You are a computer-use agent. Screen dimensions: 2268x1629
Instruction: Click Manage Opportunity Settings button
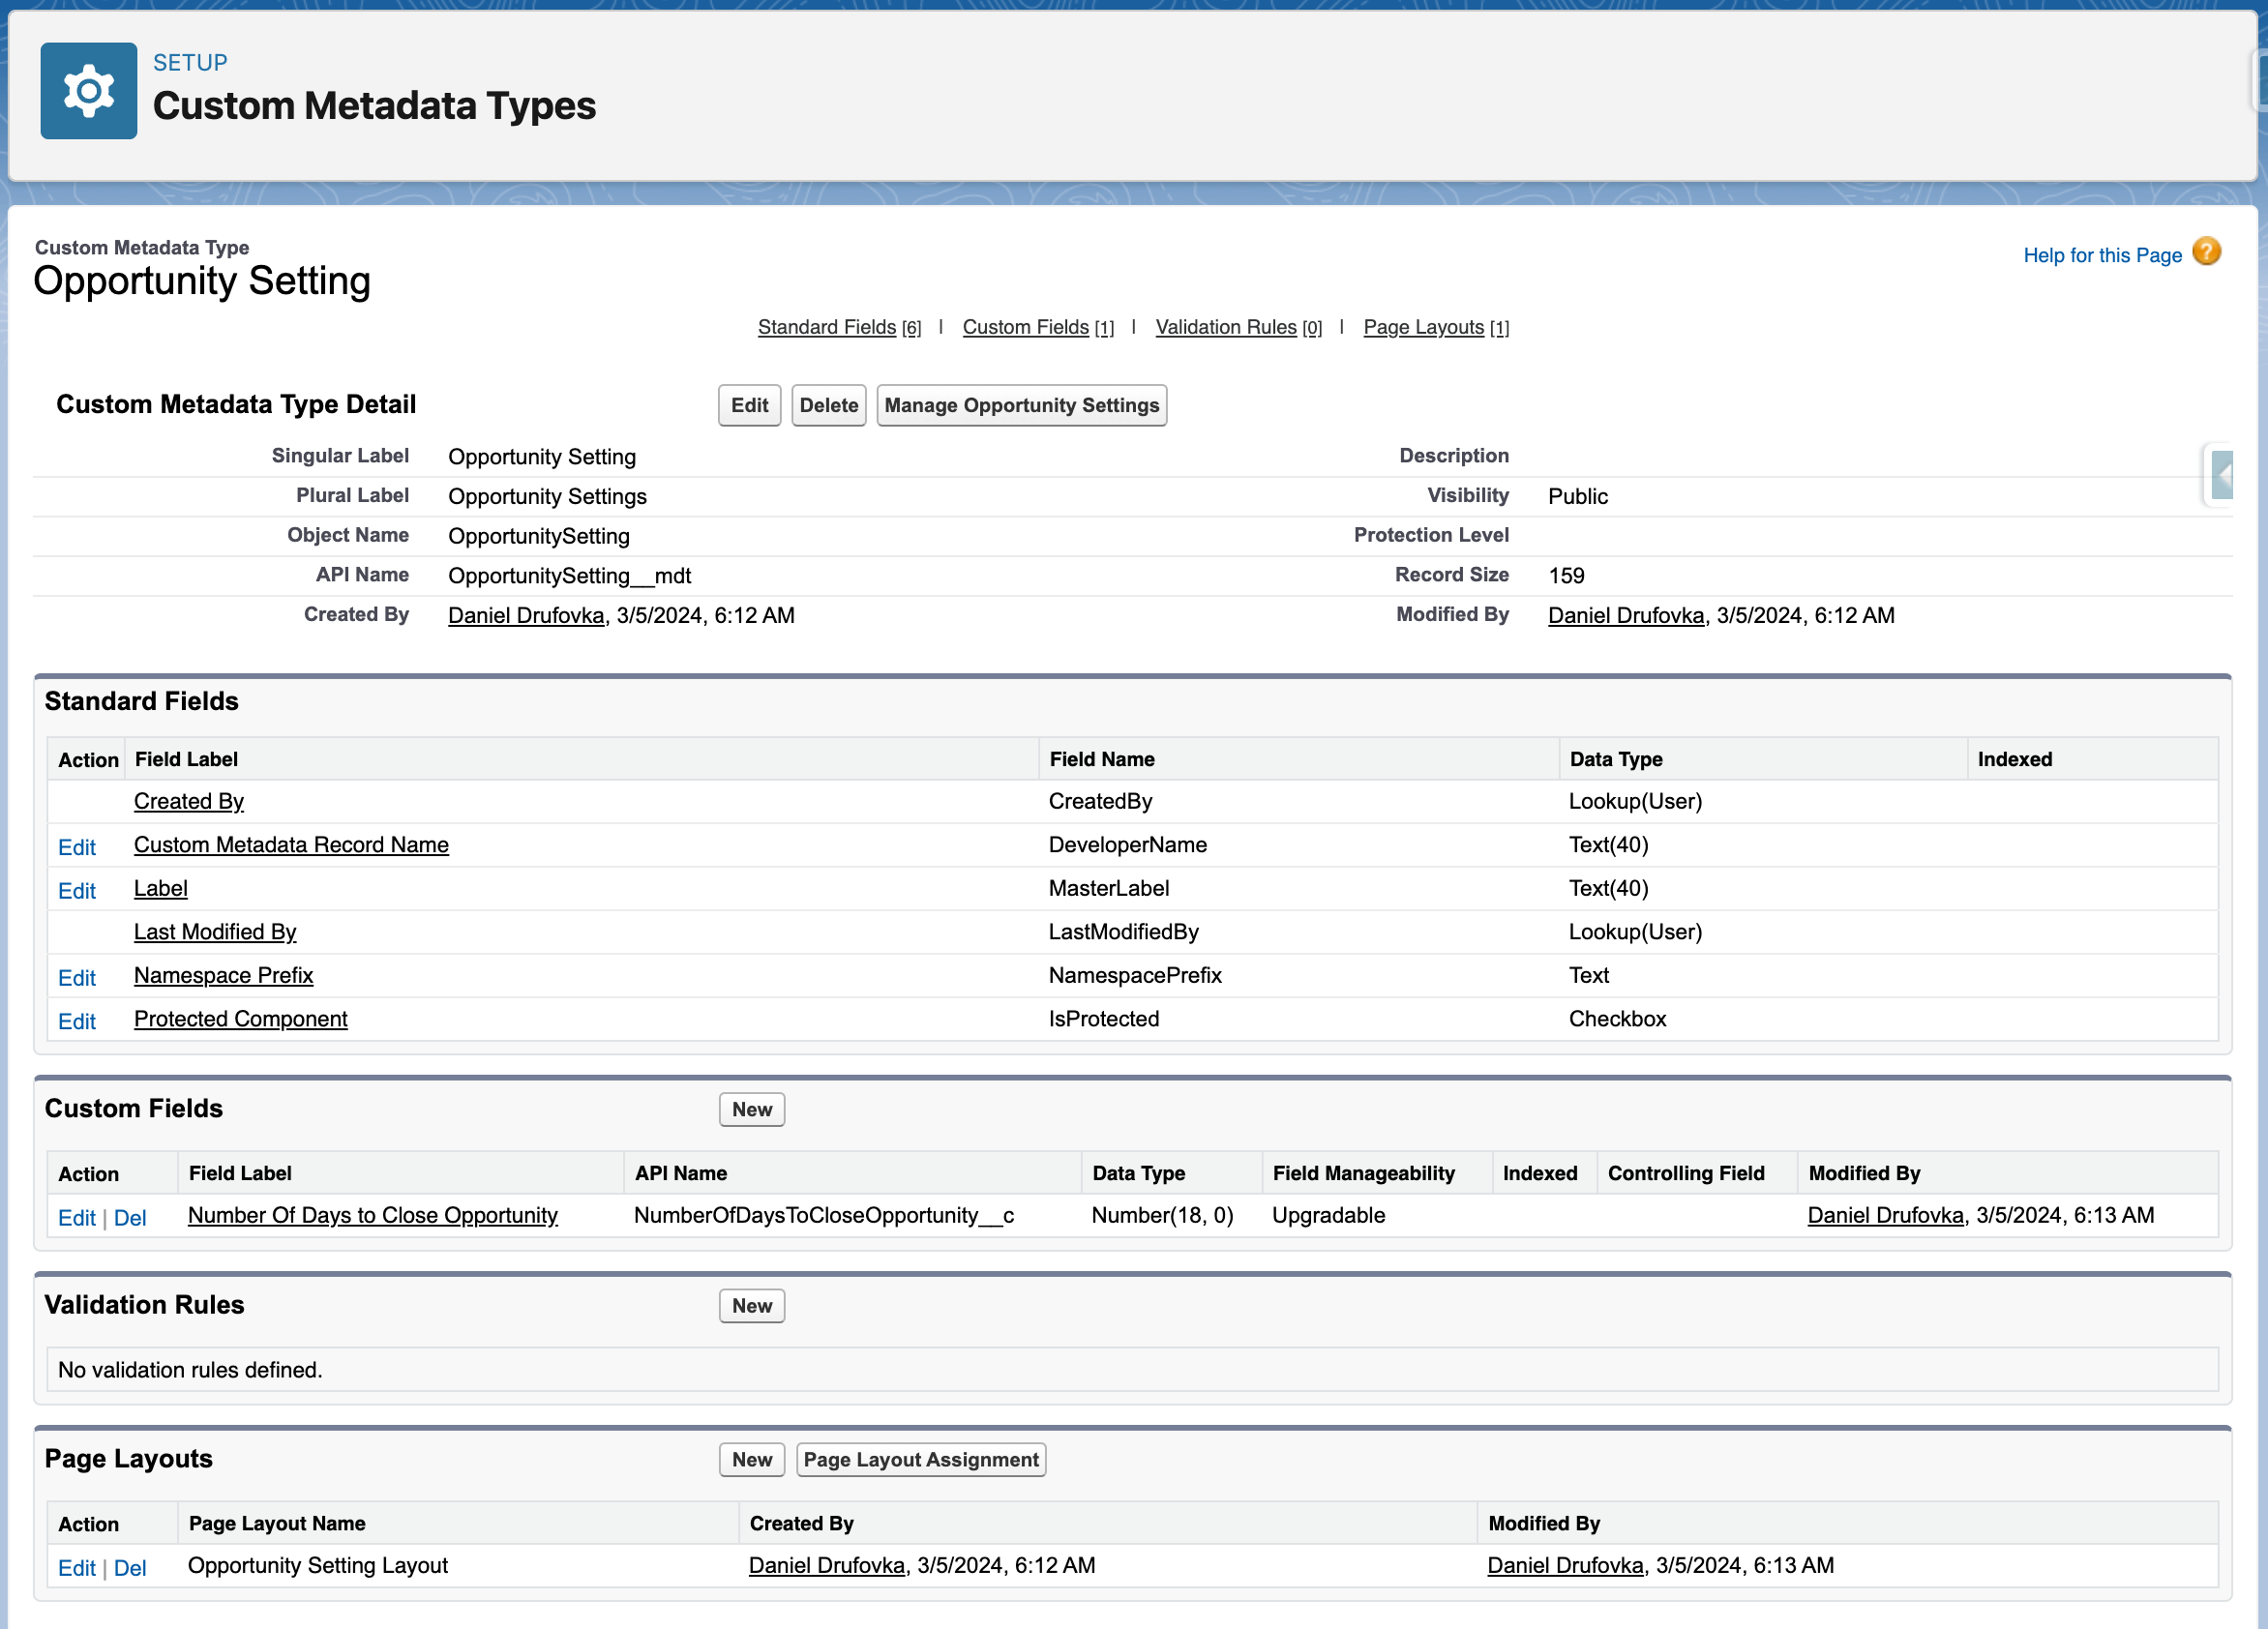(x=1021, y=405)
